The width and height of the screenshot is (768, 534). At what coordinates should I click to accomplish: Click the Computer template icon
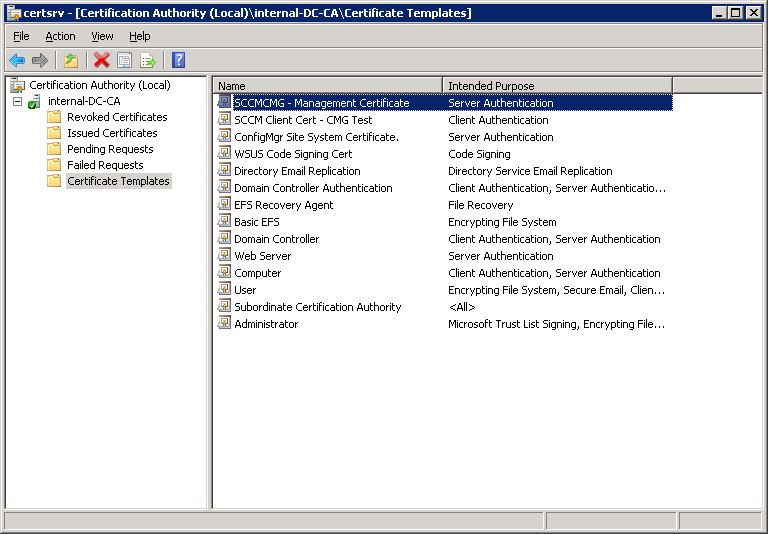224,272
